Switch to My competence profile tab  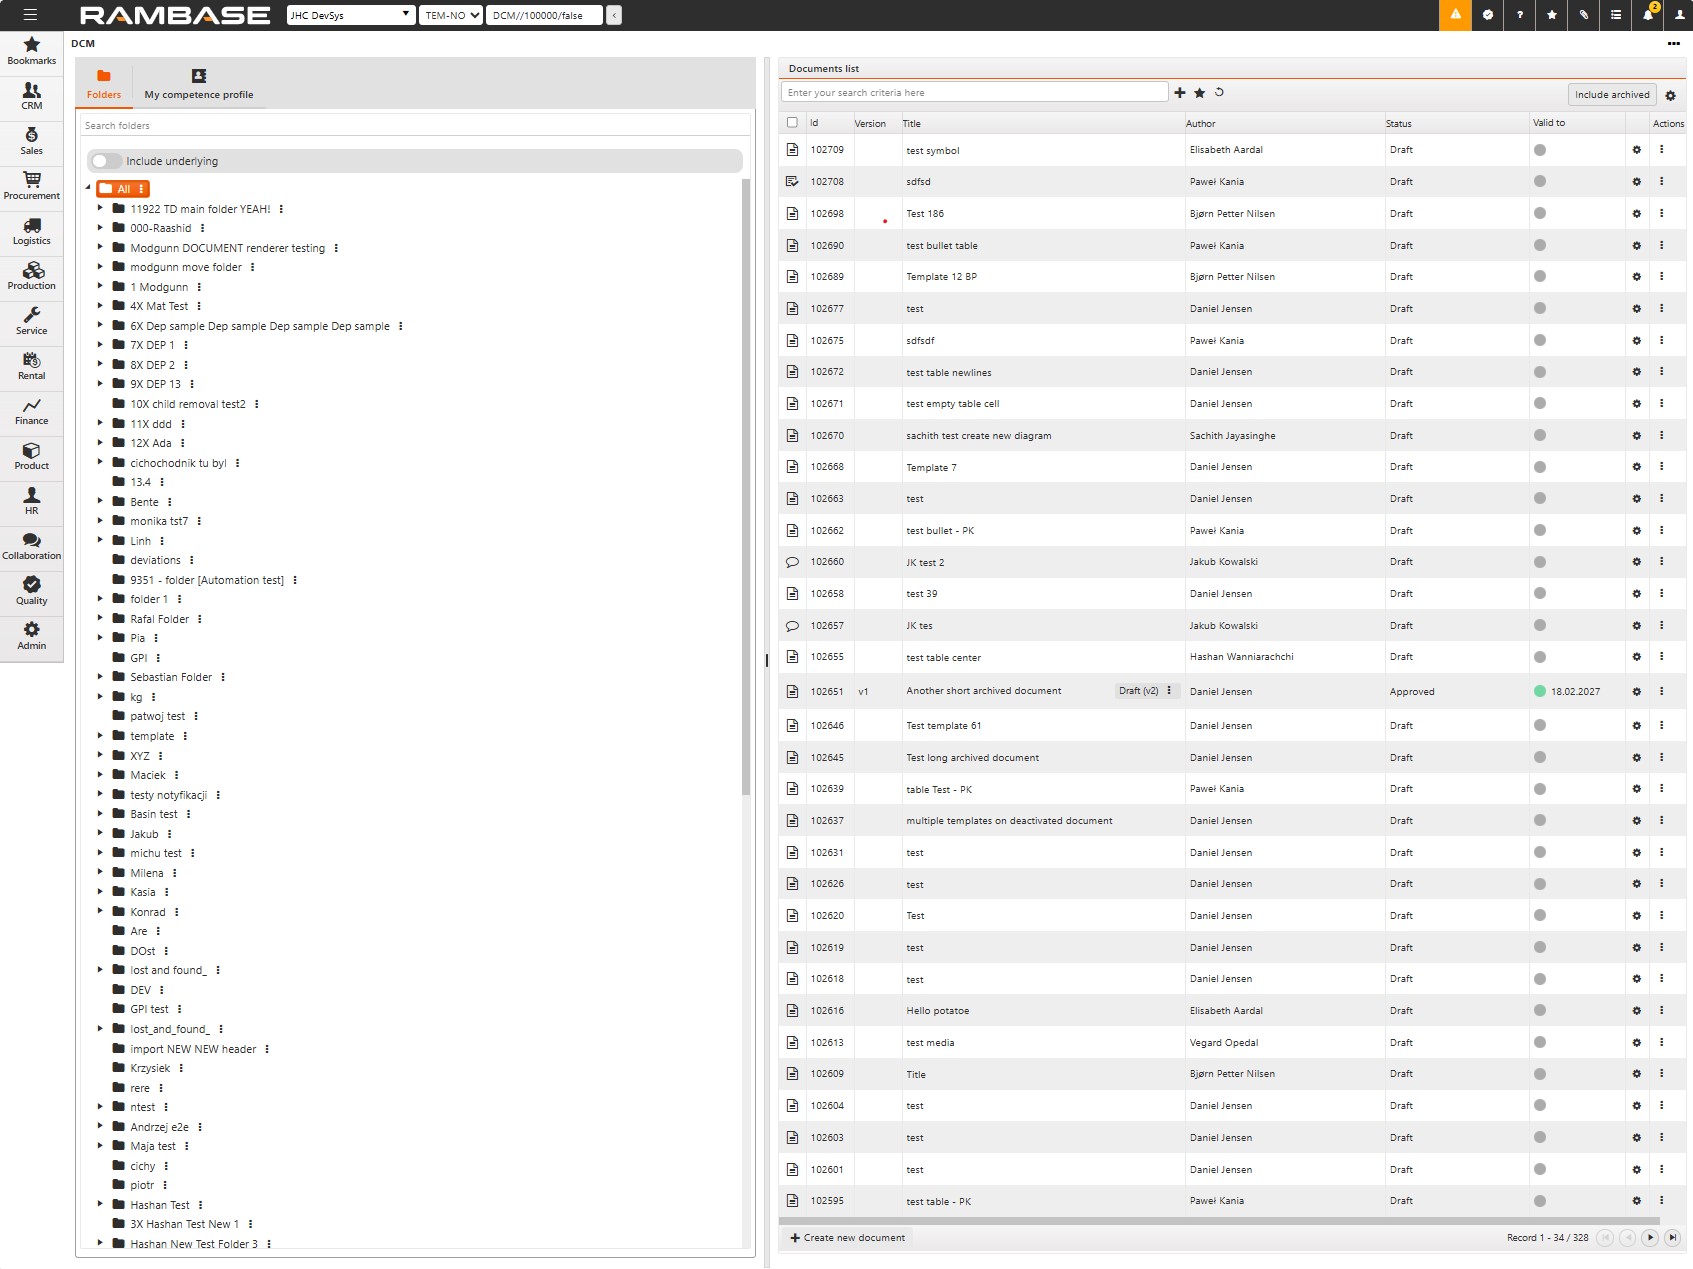(x=198, y=84)
